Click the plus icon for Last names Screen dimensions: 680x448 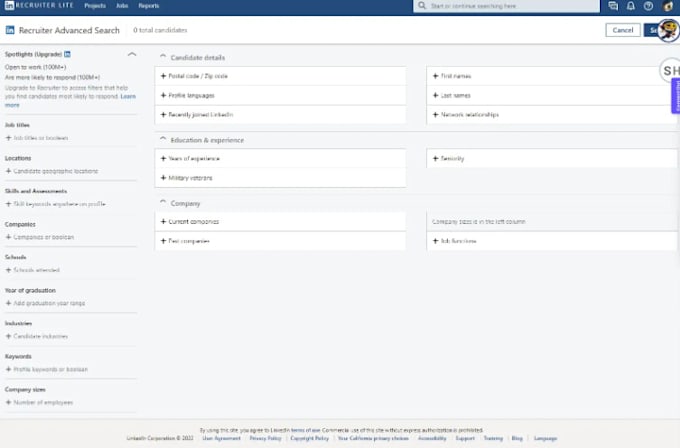tap(435, 95)
